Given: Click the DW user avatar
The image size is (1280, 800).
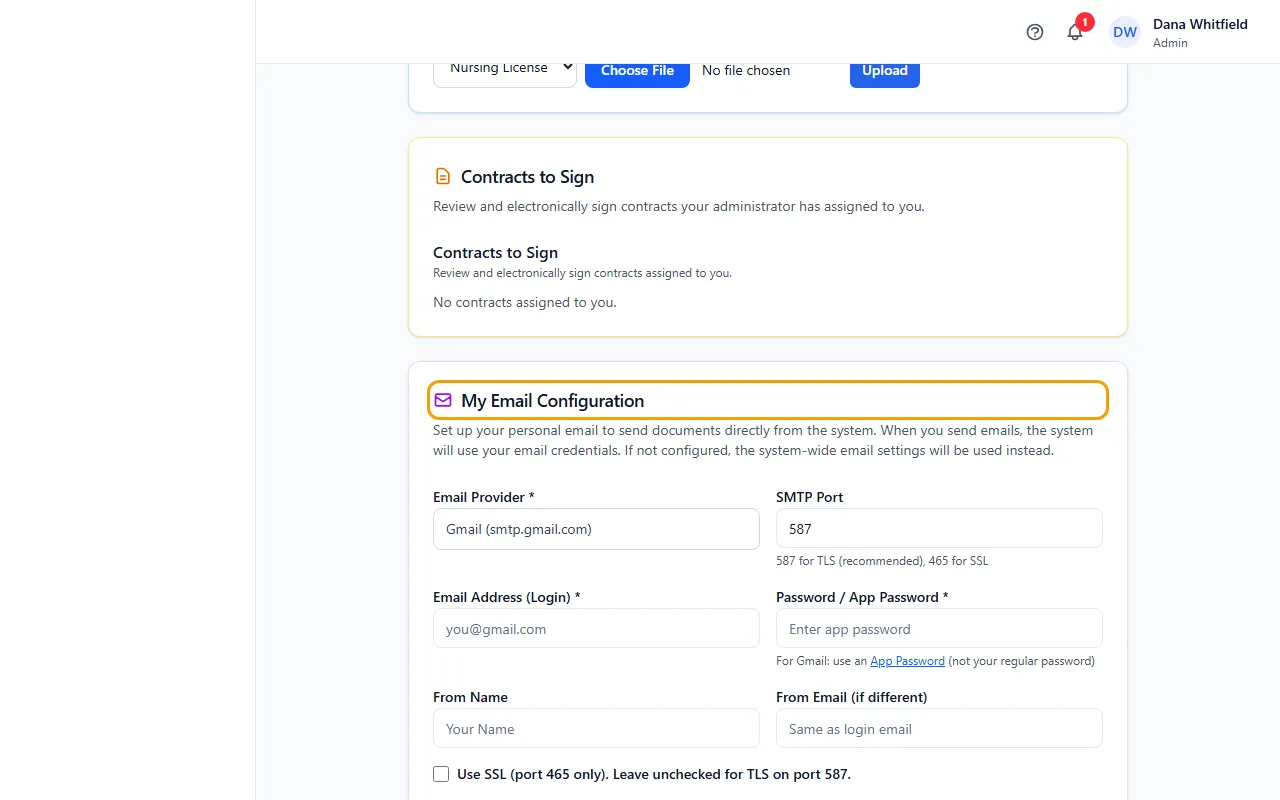Looking at the screenshot, I should click(1125, 32).
